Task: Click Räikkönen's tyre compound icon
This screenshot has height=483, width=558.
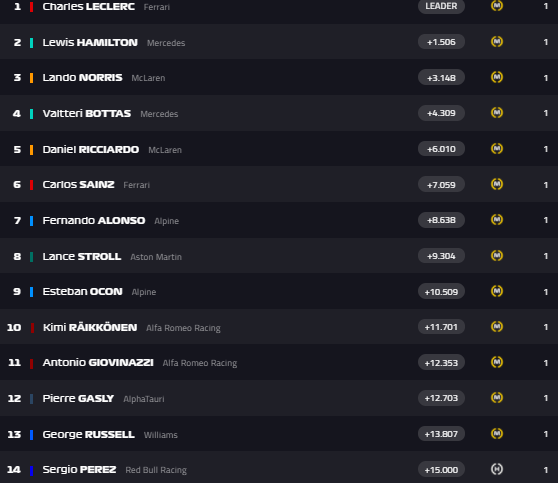Action: click(497, 327)
